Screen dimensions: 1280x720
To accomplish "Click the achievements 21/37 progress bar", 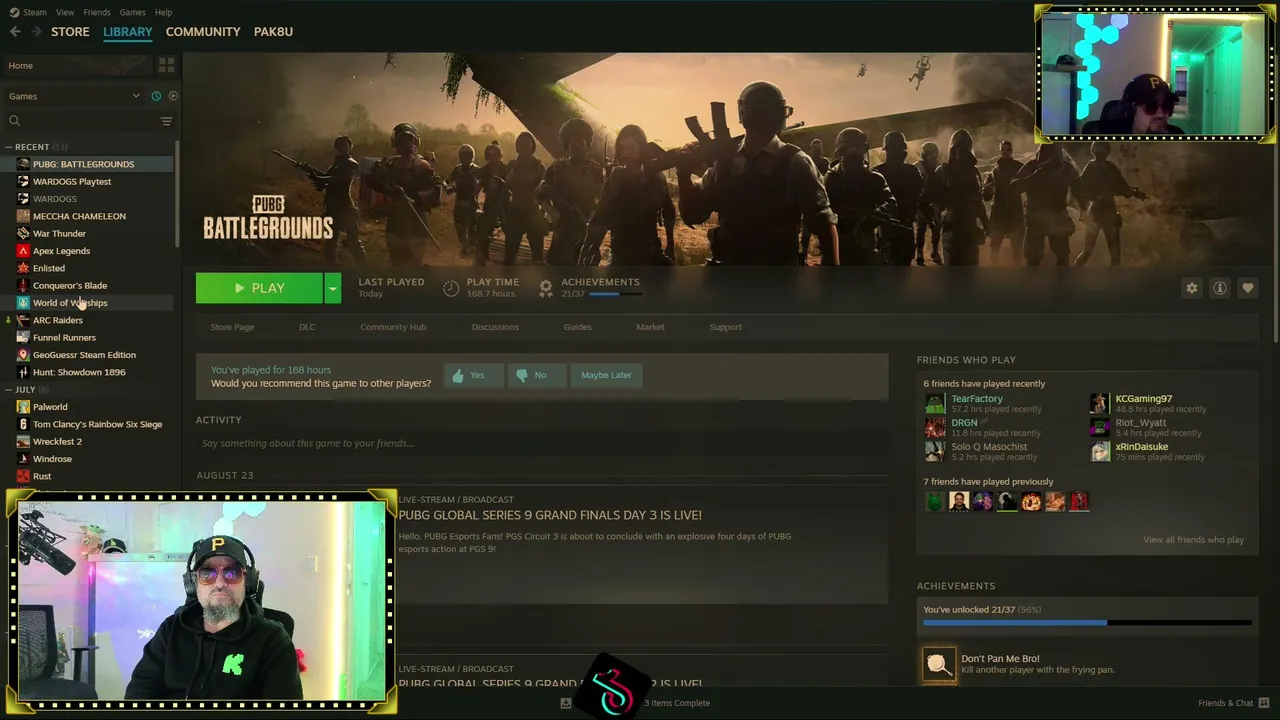I will [615, 294].
